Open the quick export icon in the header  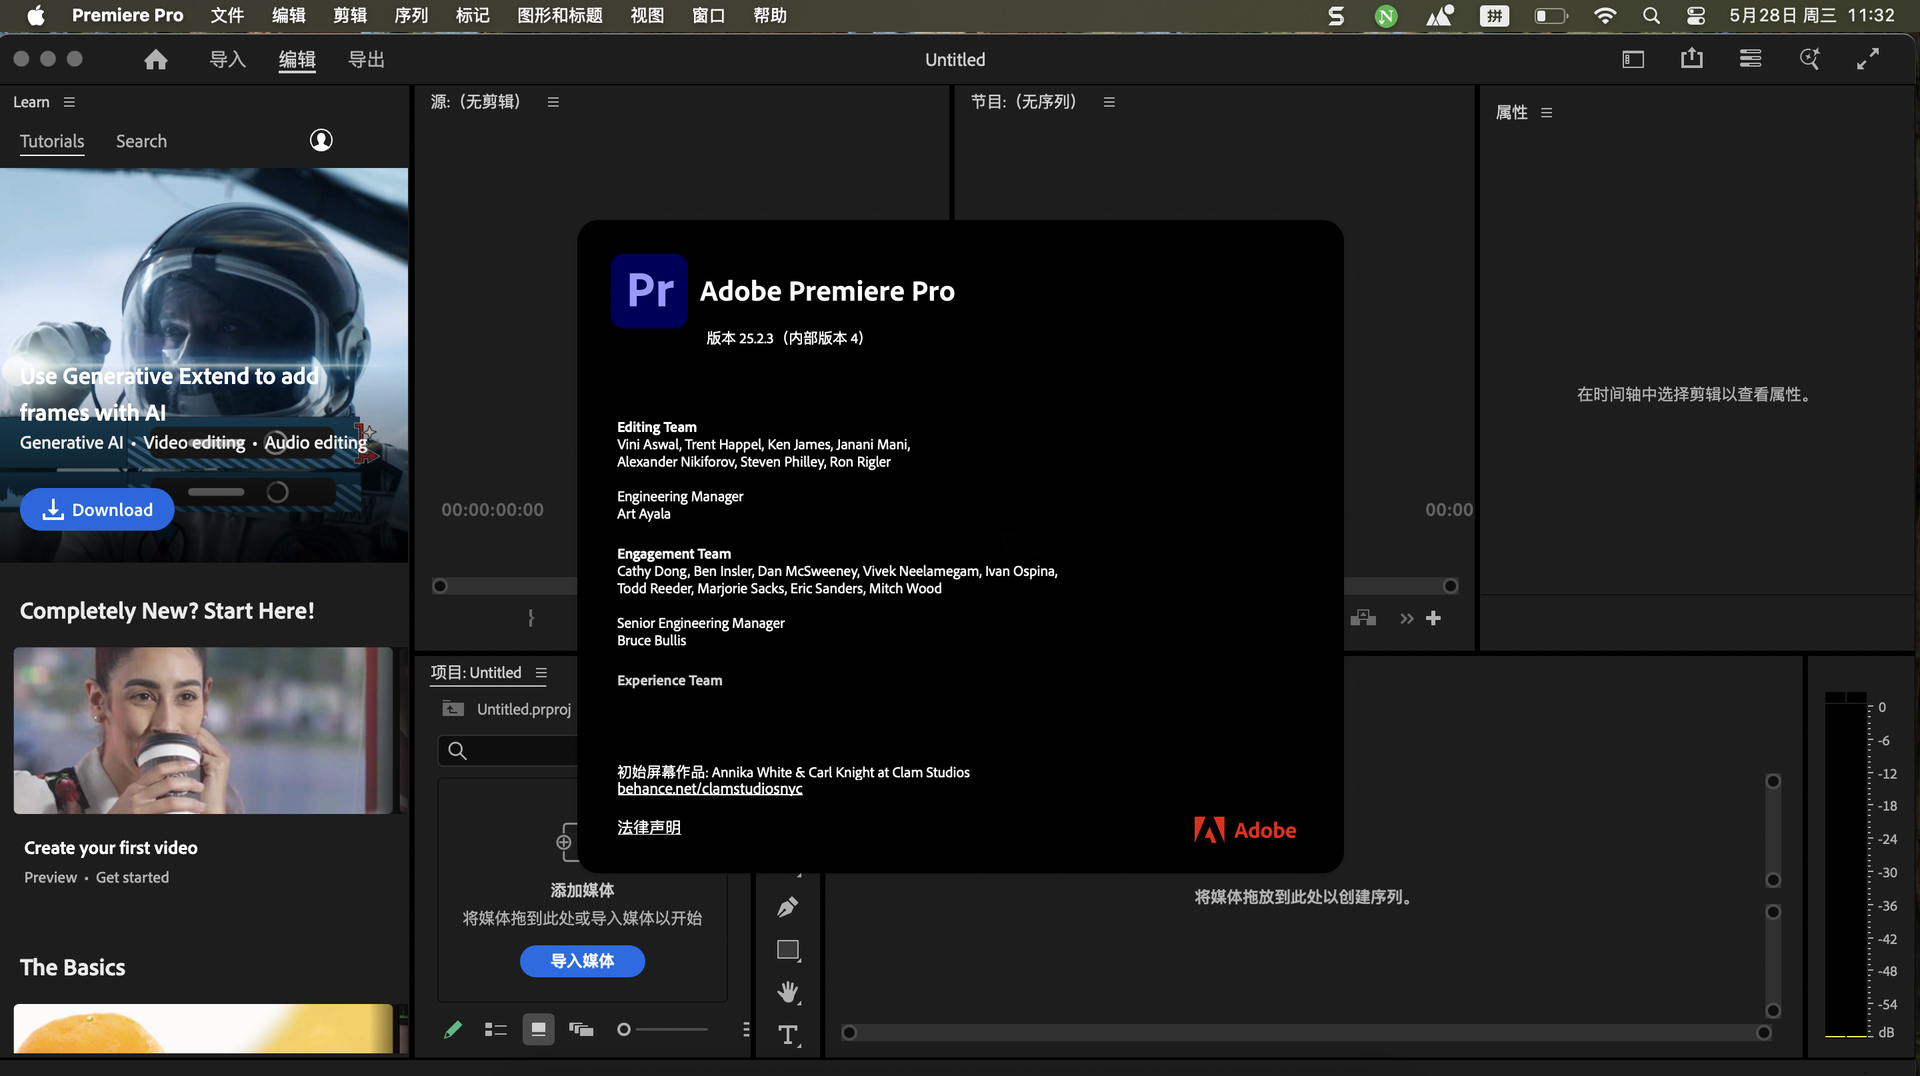click(x=1691, y=59)
